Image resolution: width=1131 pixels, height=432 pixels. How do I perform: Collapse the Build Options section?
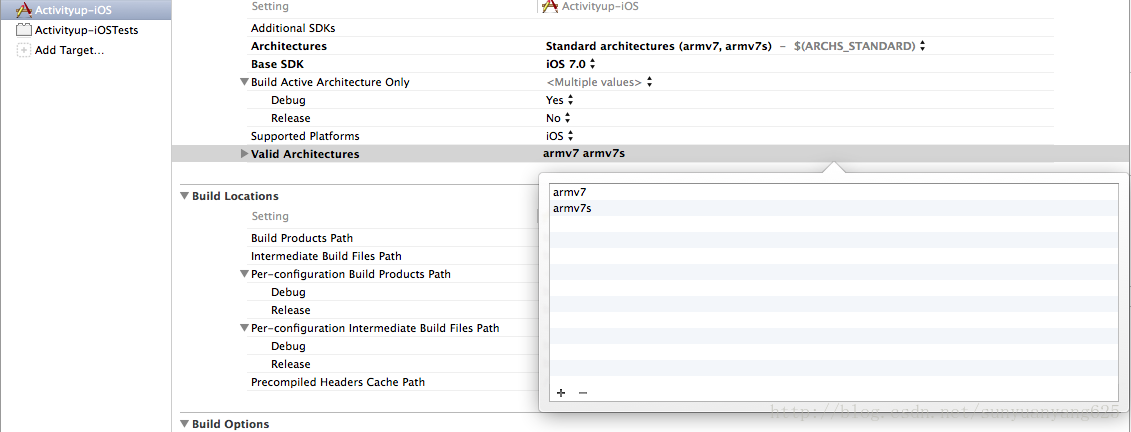tap(185, 424)
